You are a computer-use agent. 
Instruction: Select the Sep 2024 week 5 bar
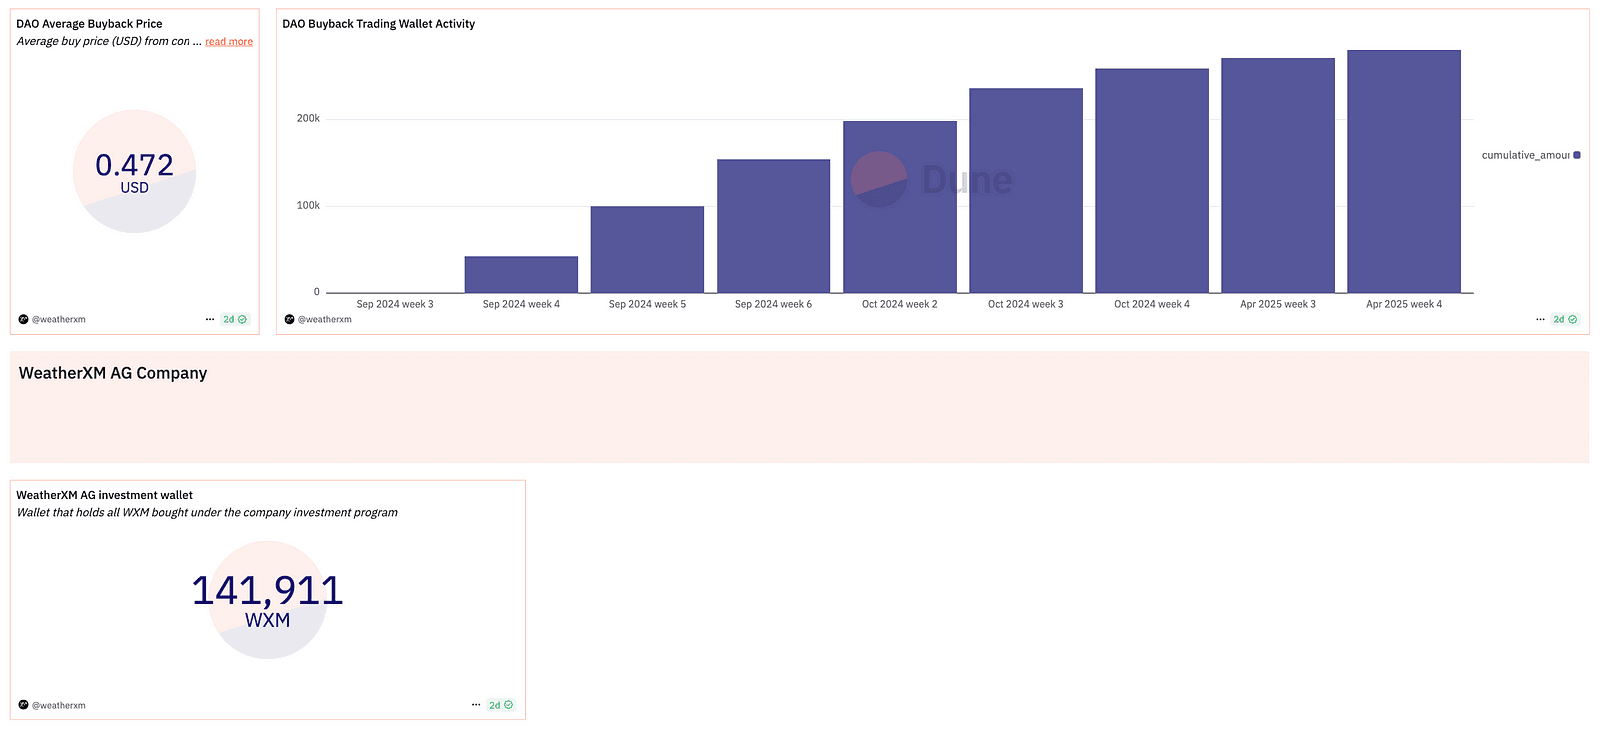(647, 250)
